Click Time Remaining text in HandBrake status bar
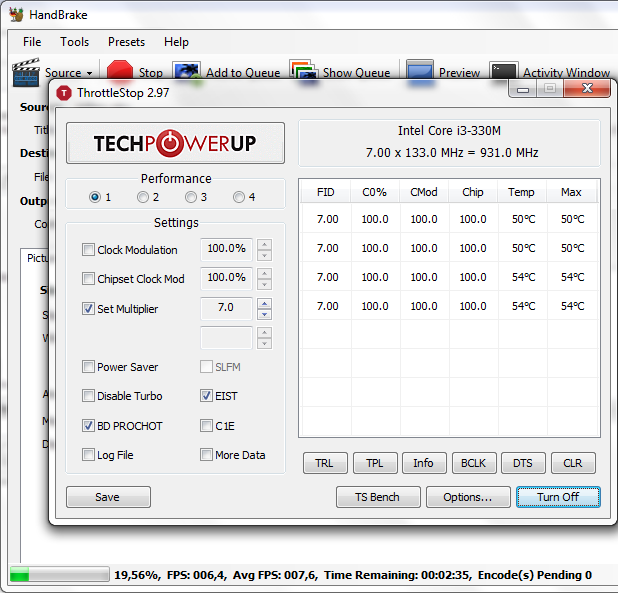 click(397, 575)
